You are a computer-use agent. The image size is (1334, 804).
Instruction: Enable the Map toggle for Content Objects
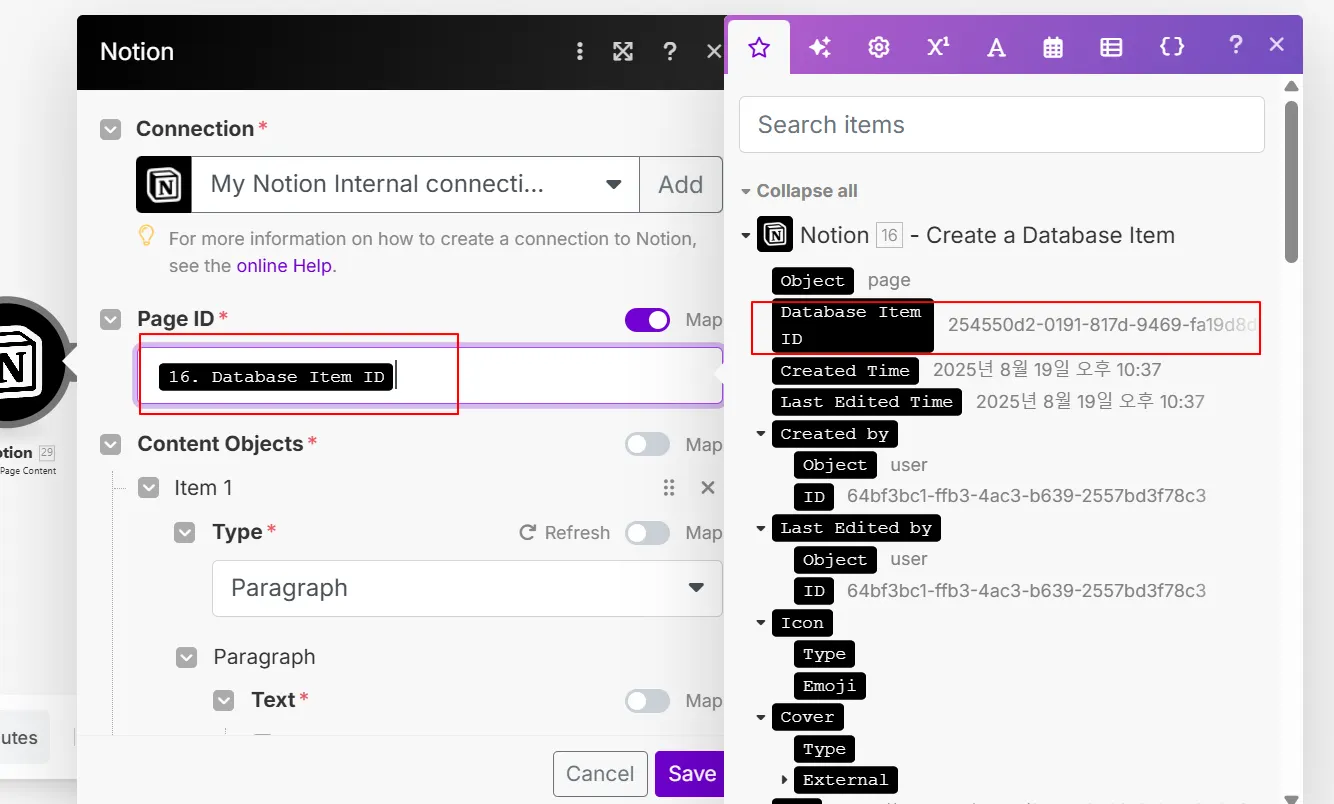click(x=648, y=445)
